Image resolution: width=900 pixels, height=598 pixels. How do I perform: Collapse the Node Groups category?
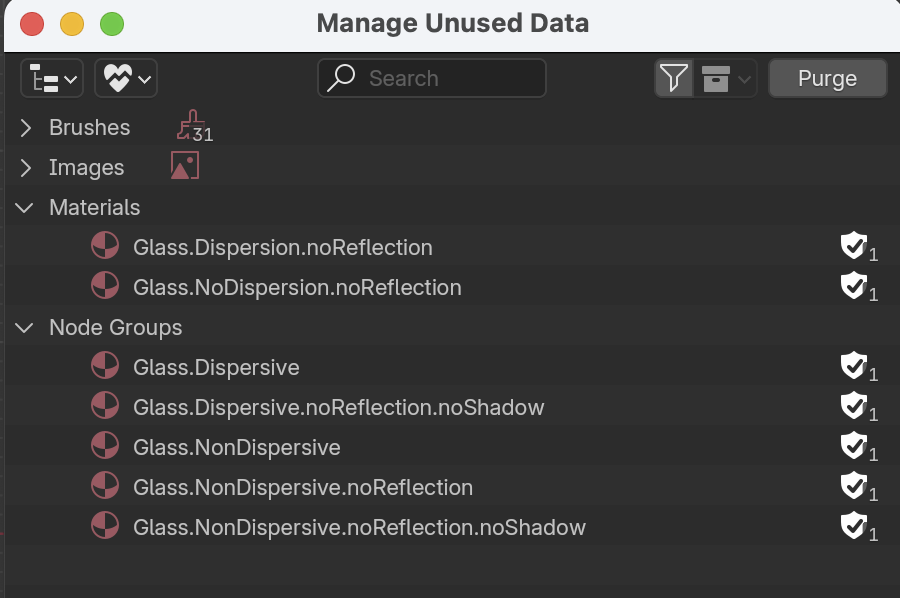tap(26, 327)
